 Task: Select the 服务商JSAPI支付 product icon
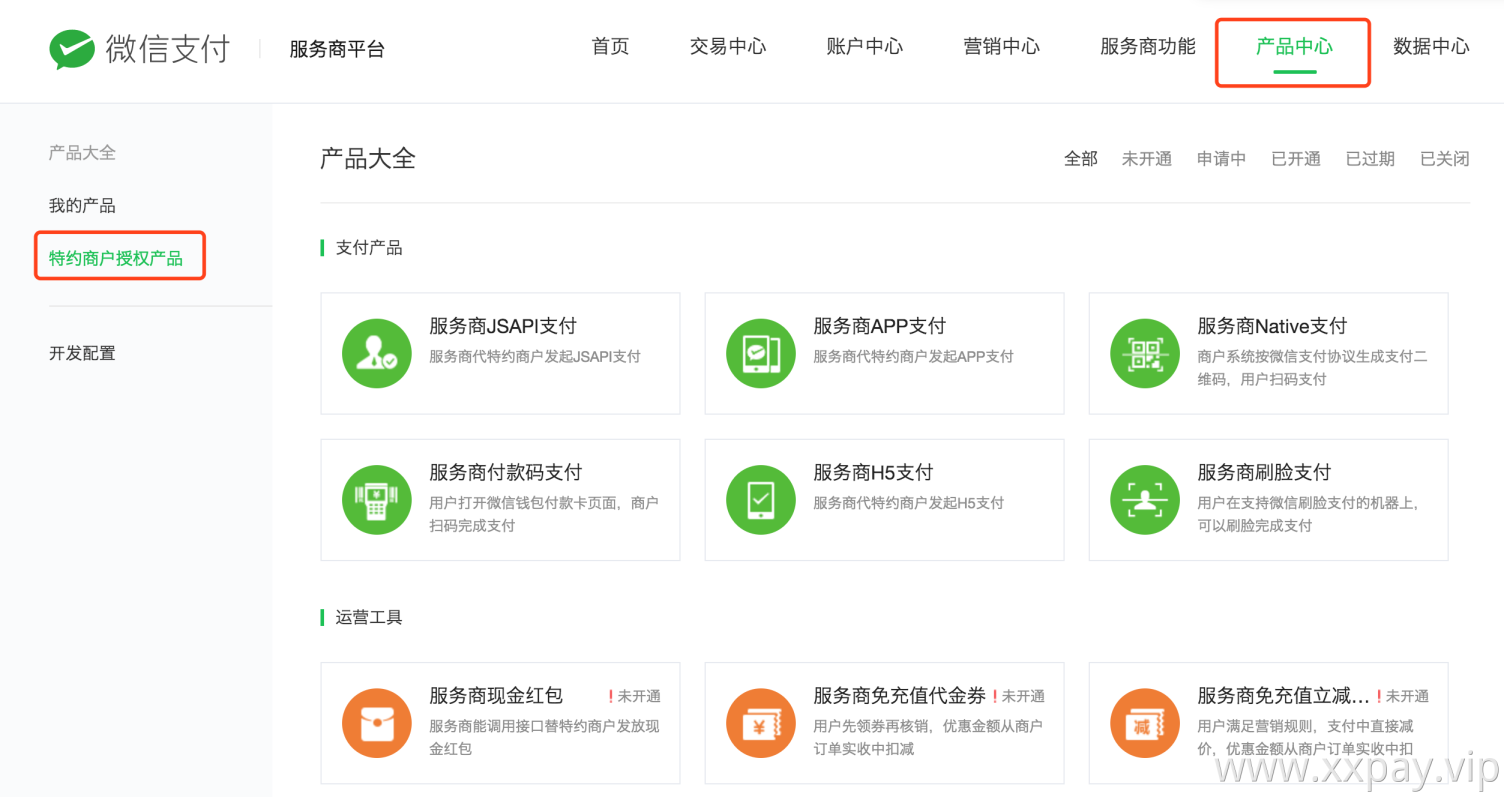tap(377, 353)
